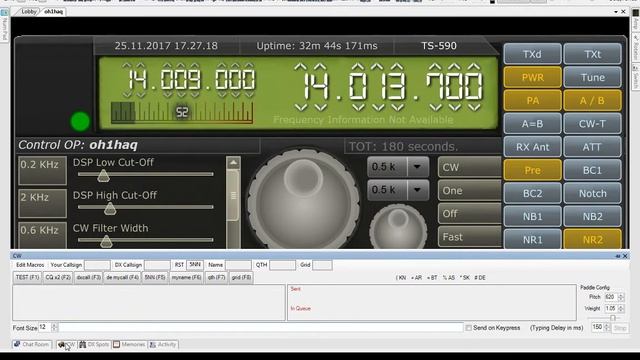The width and height of the screenshot is (640, 360).
Task: Click DSP Low Cut-Off slider
Action: coord(145,175)
